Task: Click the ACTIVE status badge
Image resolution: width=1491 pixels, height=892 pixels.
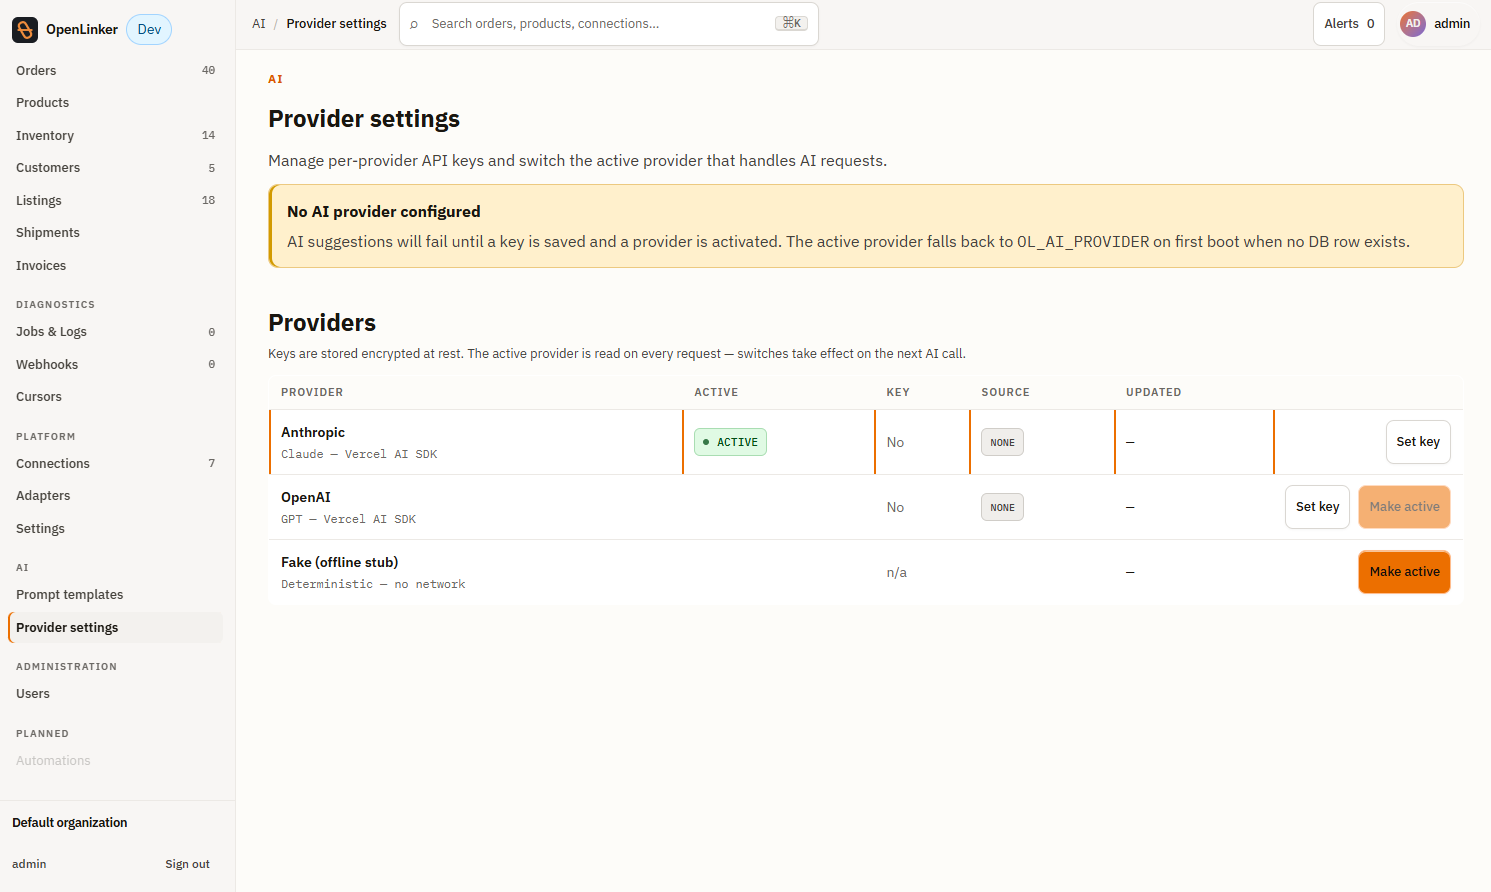Action: [730, 442]
